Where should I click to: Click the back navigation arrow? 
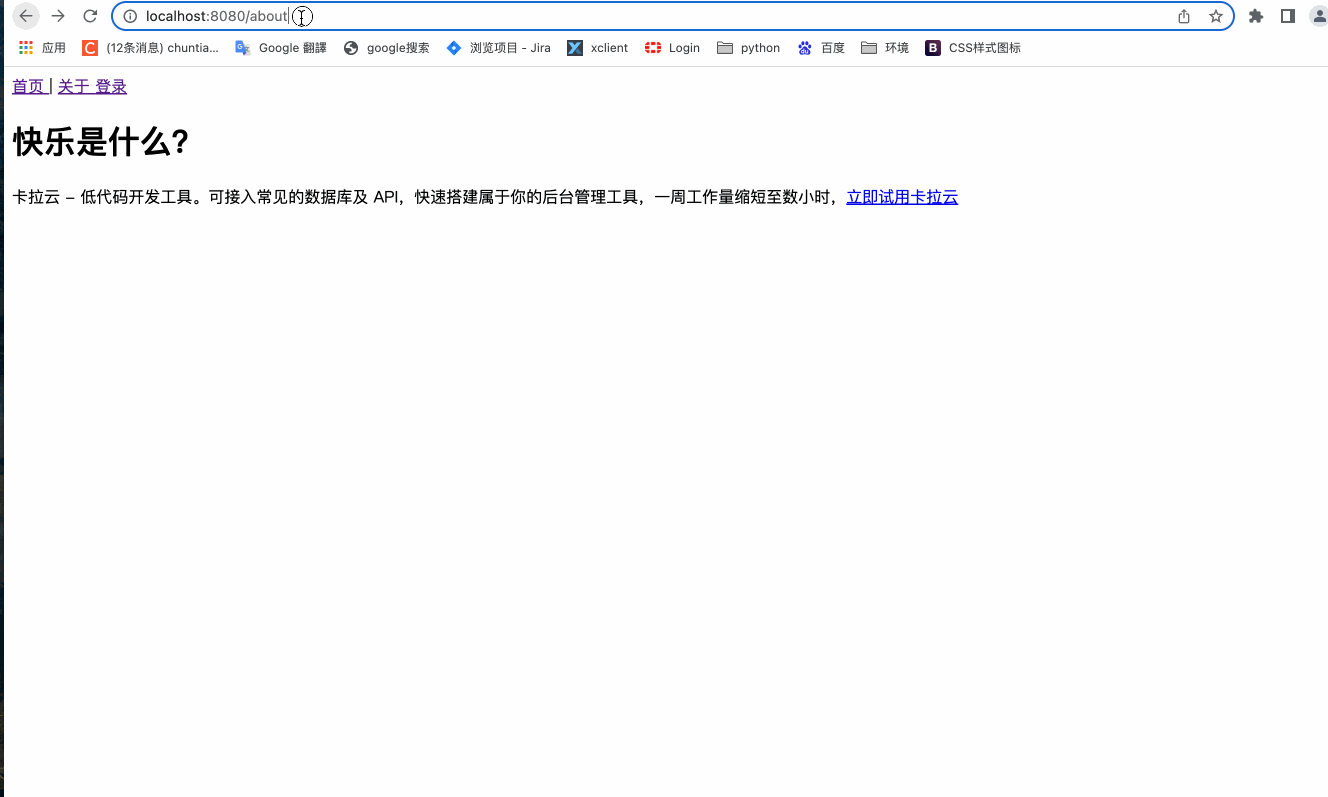(x=25, y=16)
